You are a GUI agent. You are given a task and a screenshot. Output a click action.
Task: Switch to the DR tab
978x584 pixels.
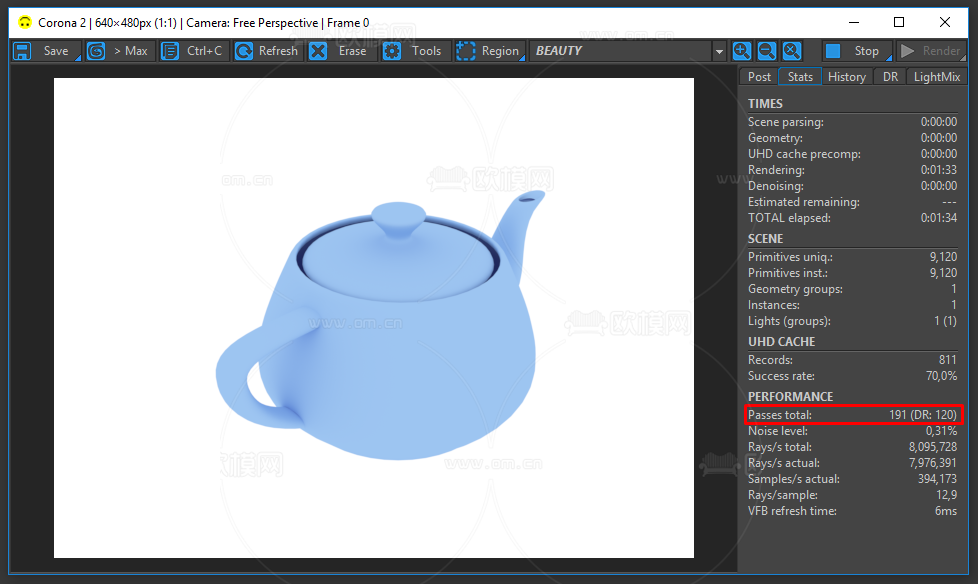(x=890, y=77)
